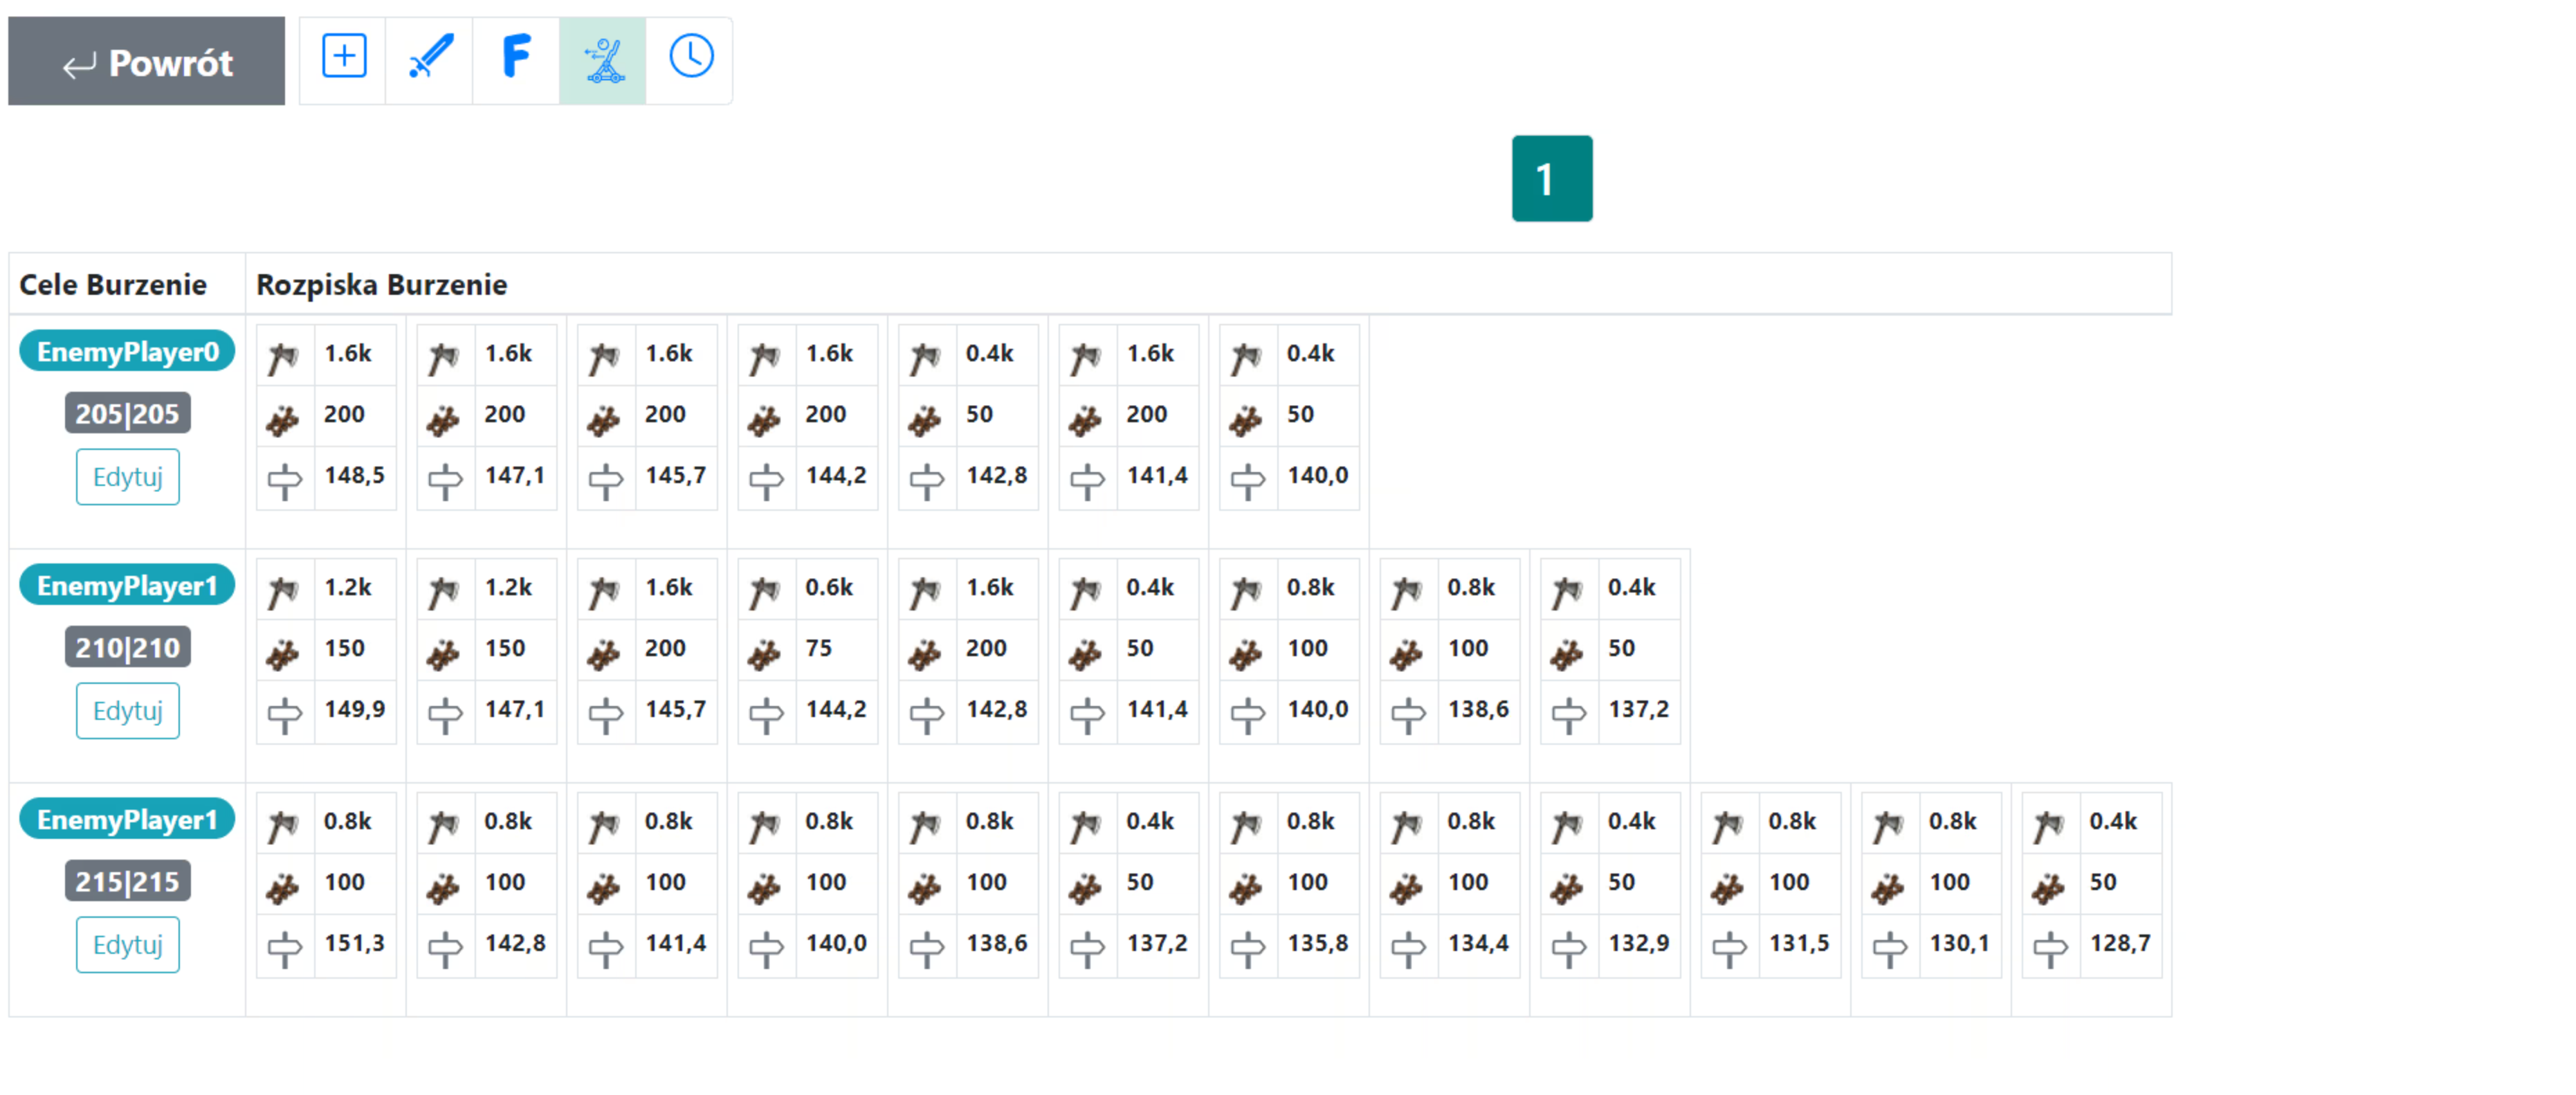2576x1095 pixels.
Task: Open EnemyPlayer0 player badge
Action: [x=127, y=352]
